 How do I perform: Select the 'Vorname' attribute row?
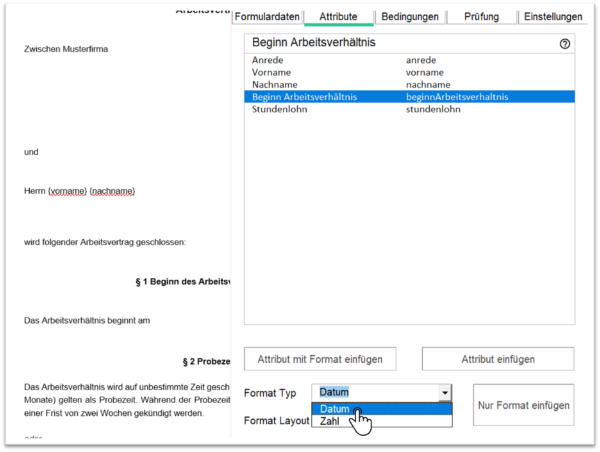tap(409, 72)
